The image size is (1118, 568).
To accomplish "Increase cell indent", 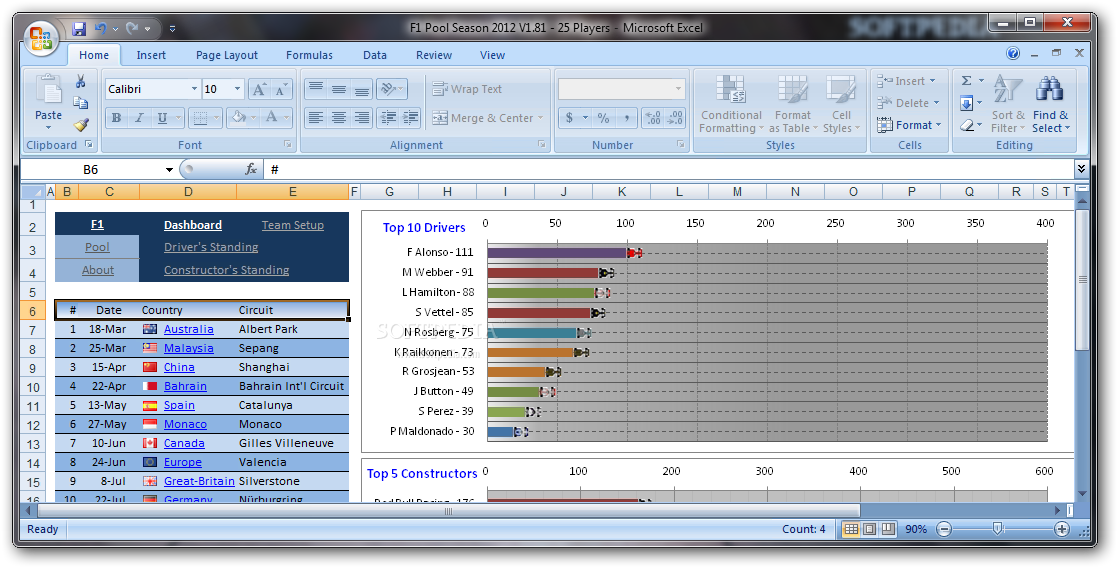I will (411, 118).
